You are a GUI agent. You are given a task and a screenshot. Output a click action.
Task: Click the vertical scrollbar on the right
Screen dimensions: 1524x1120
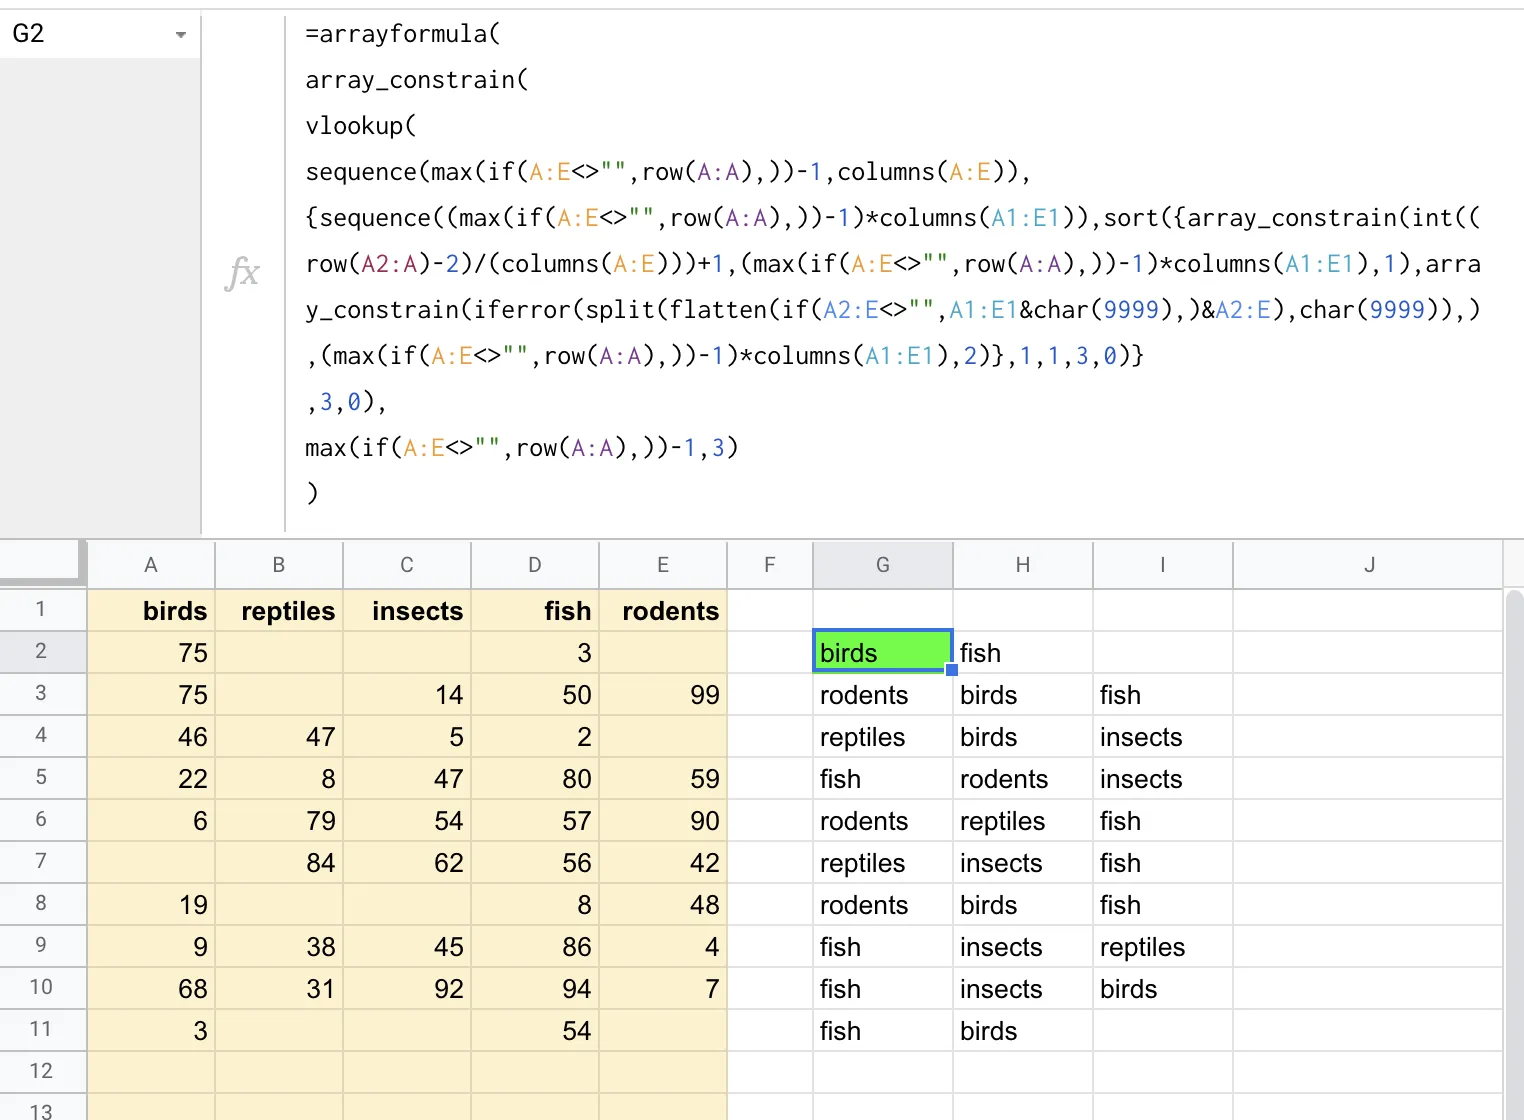1514,850
